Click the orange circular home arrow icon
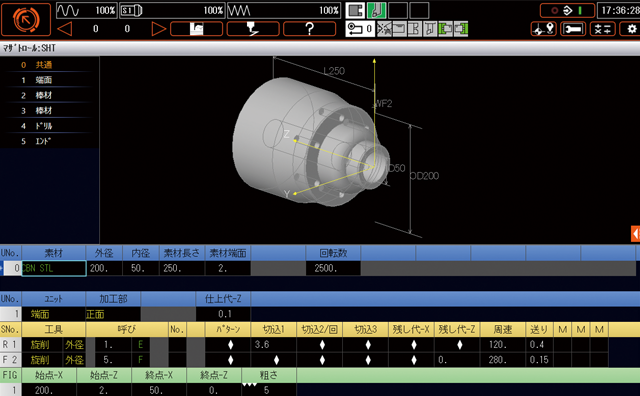The width and height of the screenshot is (640, 396). (26, 19)
